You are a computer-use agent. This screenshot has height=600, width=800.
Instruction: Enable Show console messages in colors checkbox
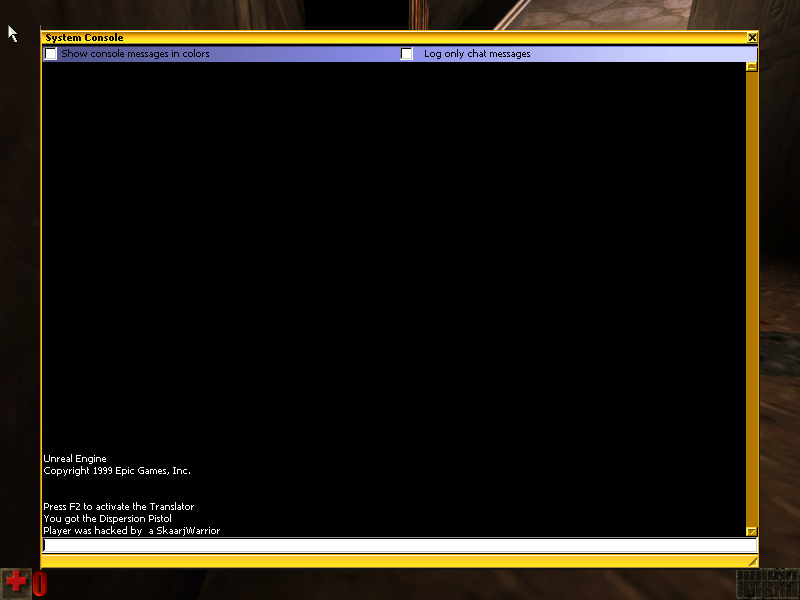[x=50, y=54]
